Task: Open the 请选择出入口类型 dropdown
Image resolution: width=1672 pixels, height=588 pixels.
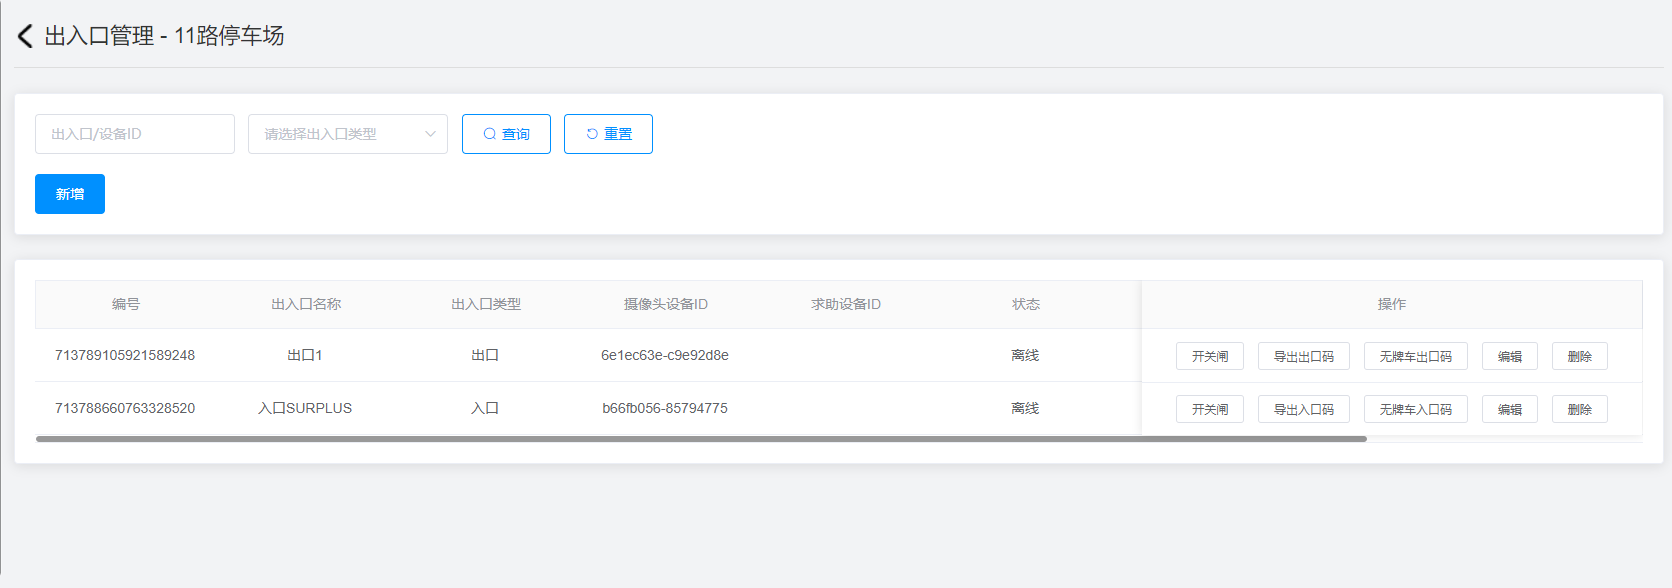Action: pos(347,134)
